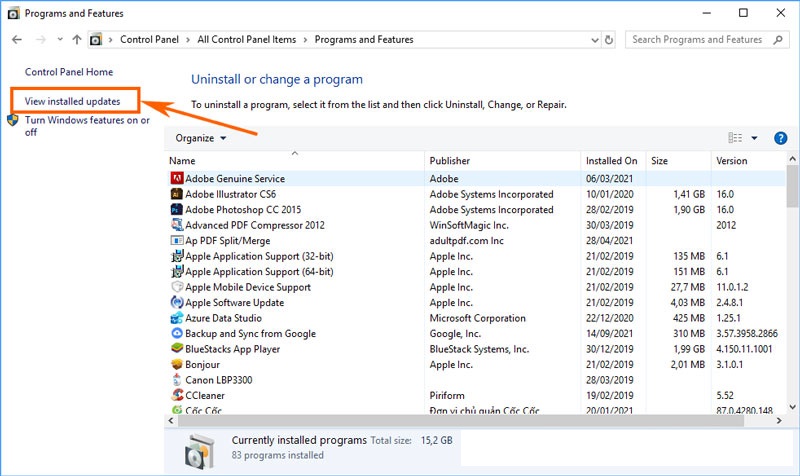This screenshot has height=476, width=800.
Task: Sort the list by Publisher column header
Action: [450, 160]
